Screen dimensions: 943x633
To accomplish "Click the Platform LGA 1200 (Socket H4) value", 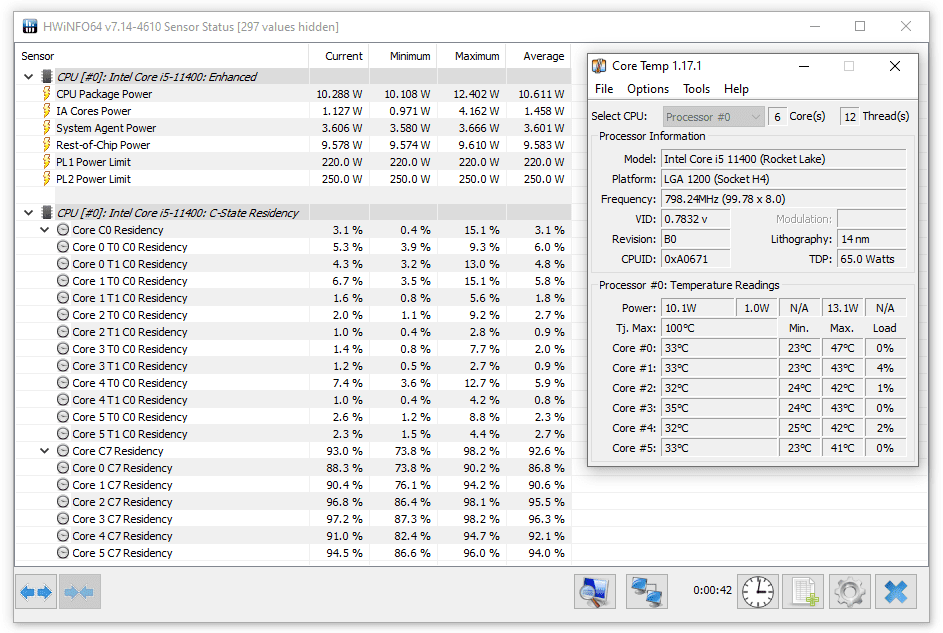I will point(784,179).
